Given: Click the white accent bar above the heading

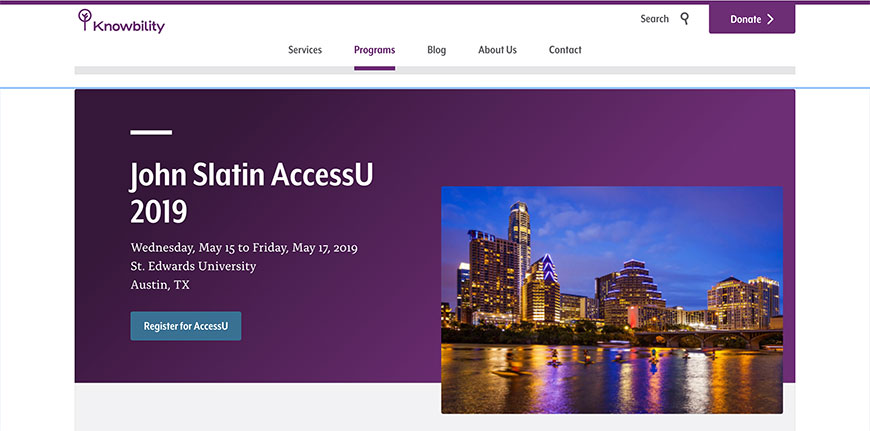Looking at the screenshot, I should pos(151,132).
